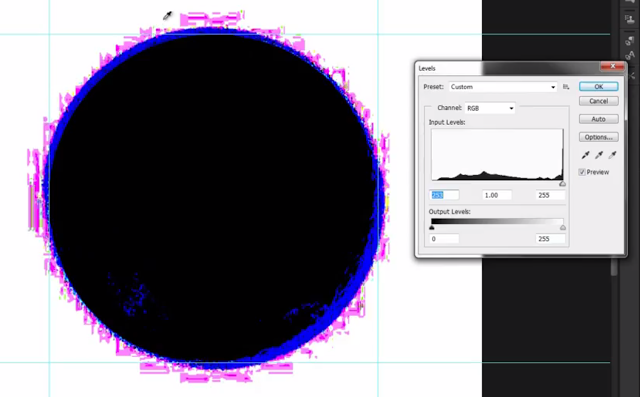Toggle the Preview checkbox
Viewport: 640px width, 397px height.
pos(582,172)
